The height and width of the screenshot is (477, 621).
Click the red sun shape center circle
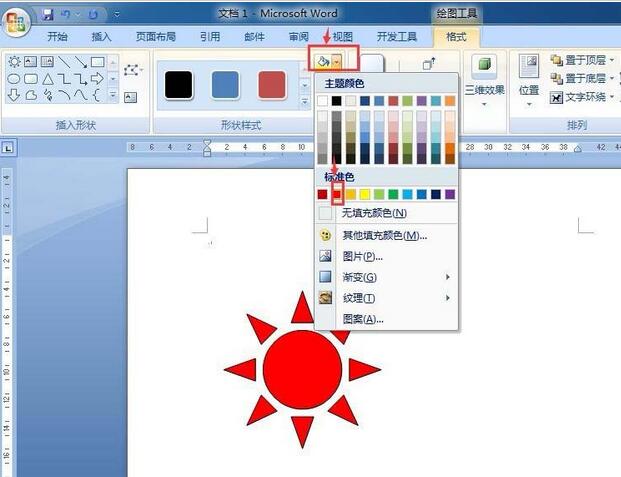[x=302, y=370]
